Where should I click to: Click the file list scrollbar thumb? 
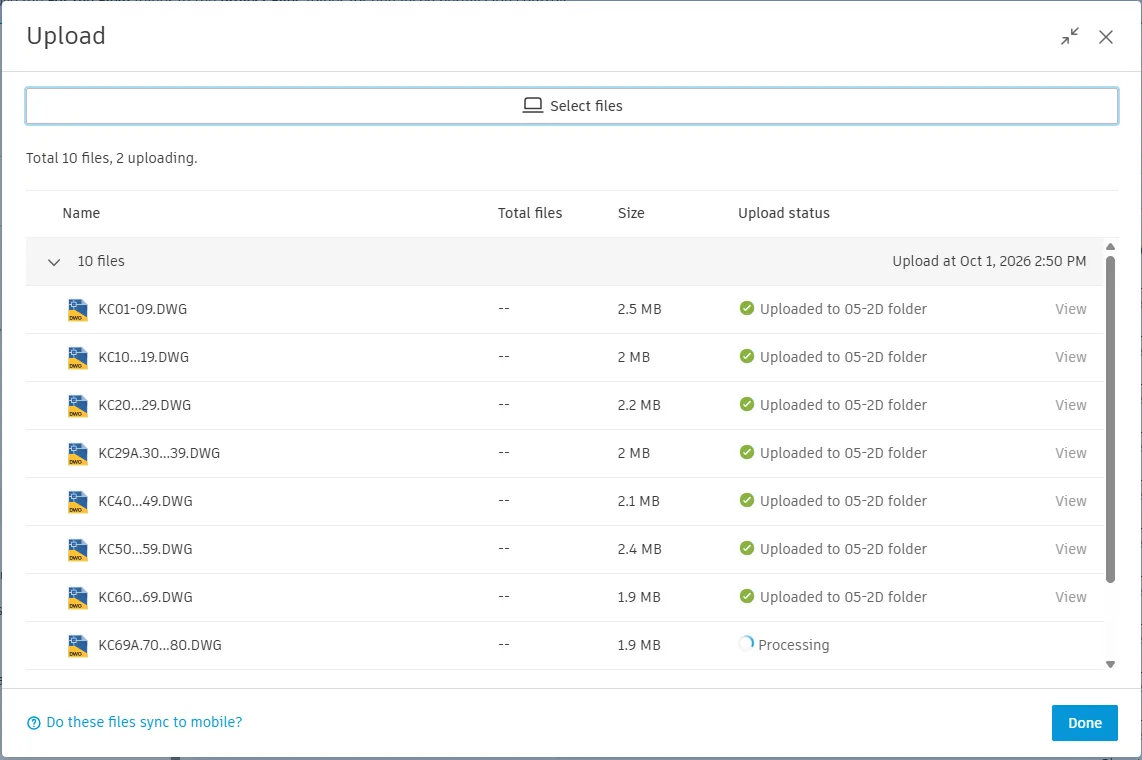tap(1110, 419)
